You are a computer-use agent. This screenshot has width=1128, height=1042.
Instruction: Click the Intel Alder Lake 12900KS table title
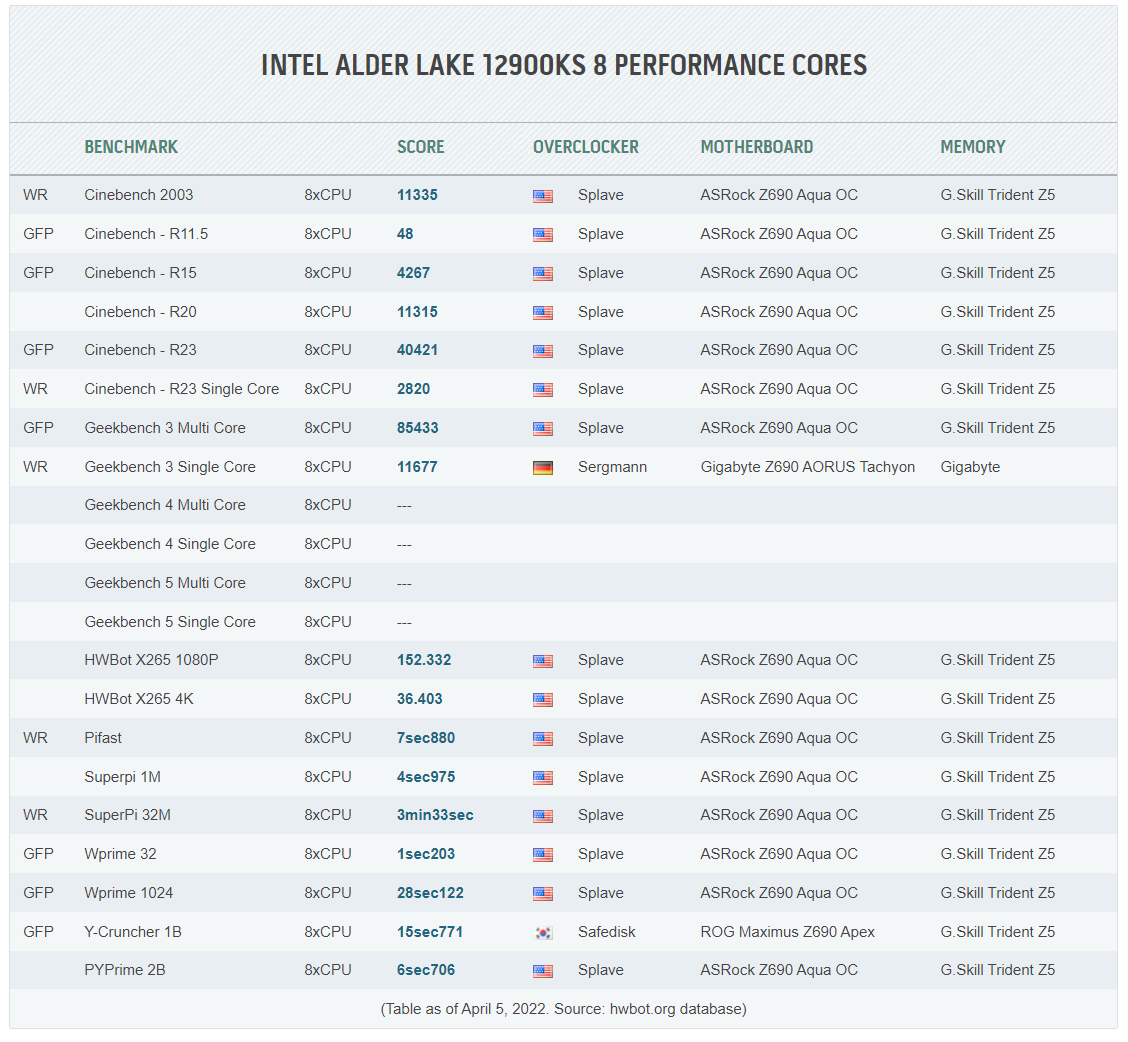[564, 65]
